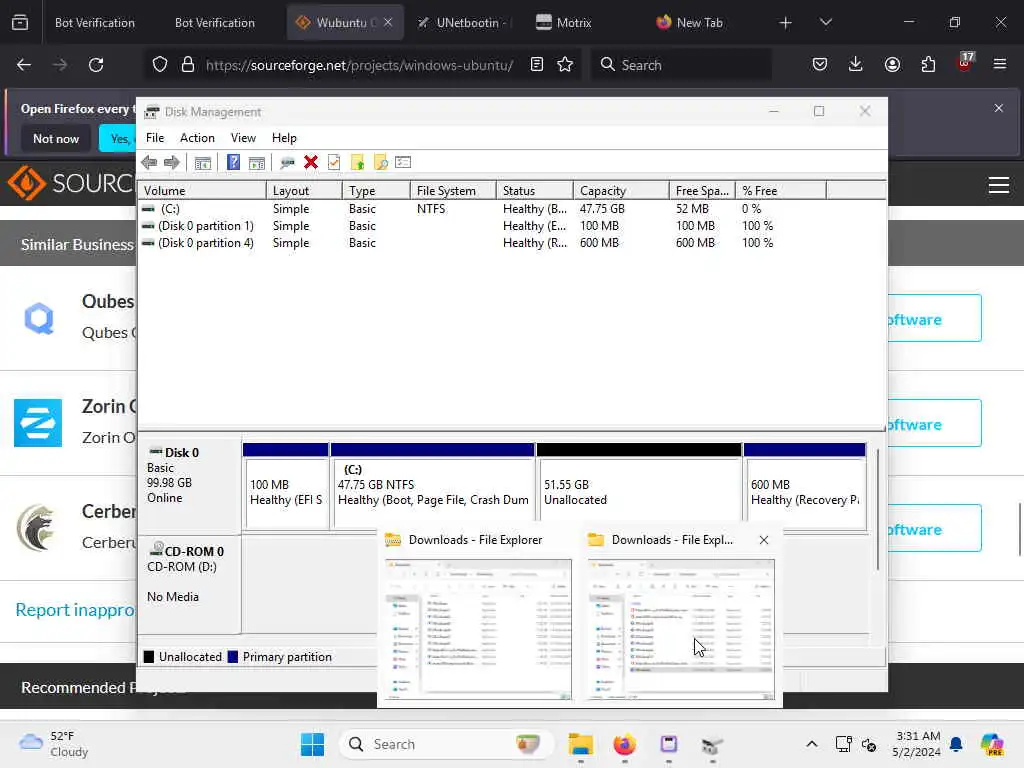Sort by the Volume column header
The image size is (1024, 768).
(202, 191)
